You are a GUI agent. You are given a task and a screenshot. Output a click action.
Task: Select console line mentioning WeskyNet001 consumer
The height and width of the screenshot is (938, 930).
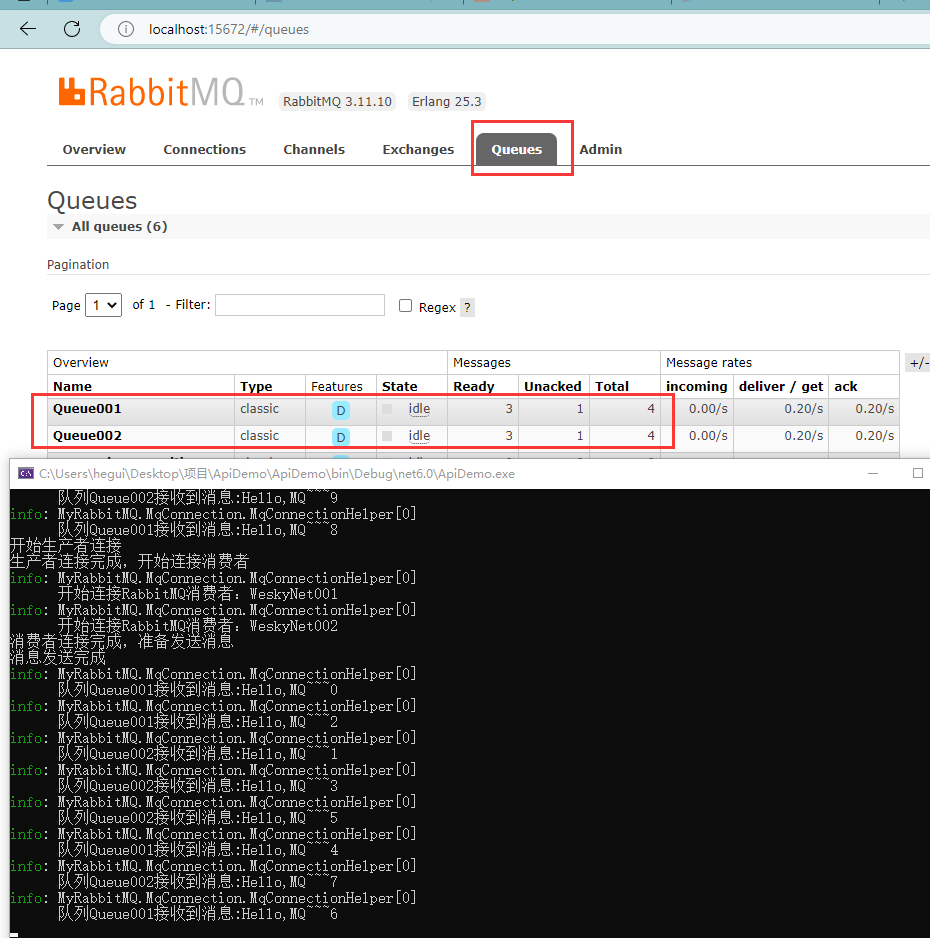(x=198, y=594)
